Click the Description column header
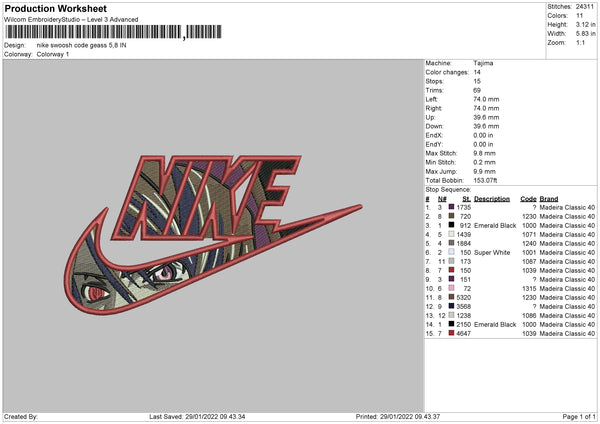The width and height of the screenshot is (600, 424). click(492, 199)
